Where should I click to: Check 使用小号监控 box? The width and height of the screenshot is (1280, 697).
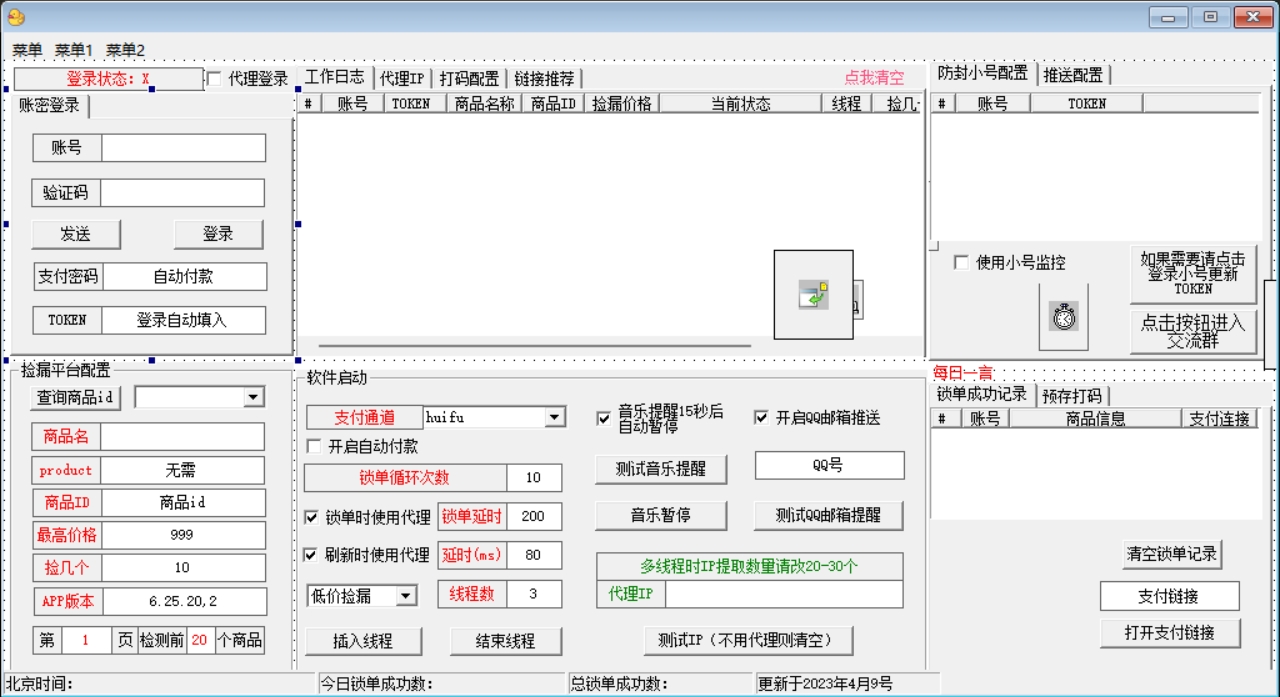[x=961, y=263]
